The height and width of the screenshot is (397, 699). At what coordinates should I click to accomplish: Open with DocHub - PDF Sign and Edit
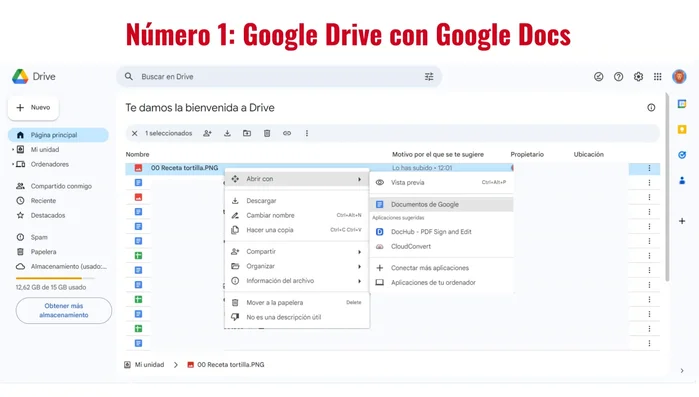[x=442, y=232]
